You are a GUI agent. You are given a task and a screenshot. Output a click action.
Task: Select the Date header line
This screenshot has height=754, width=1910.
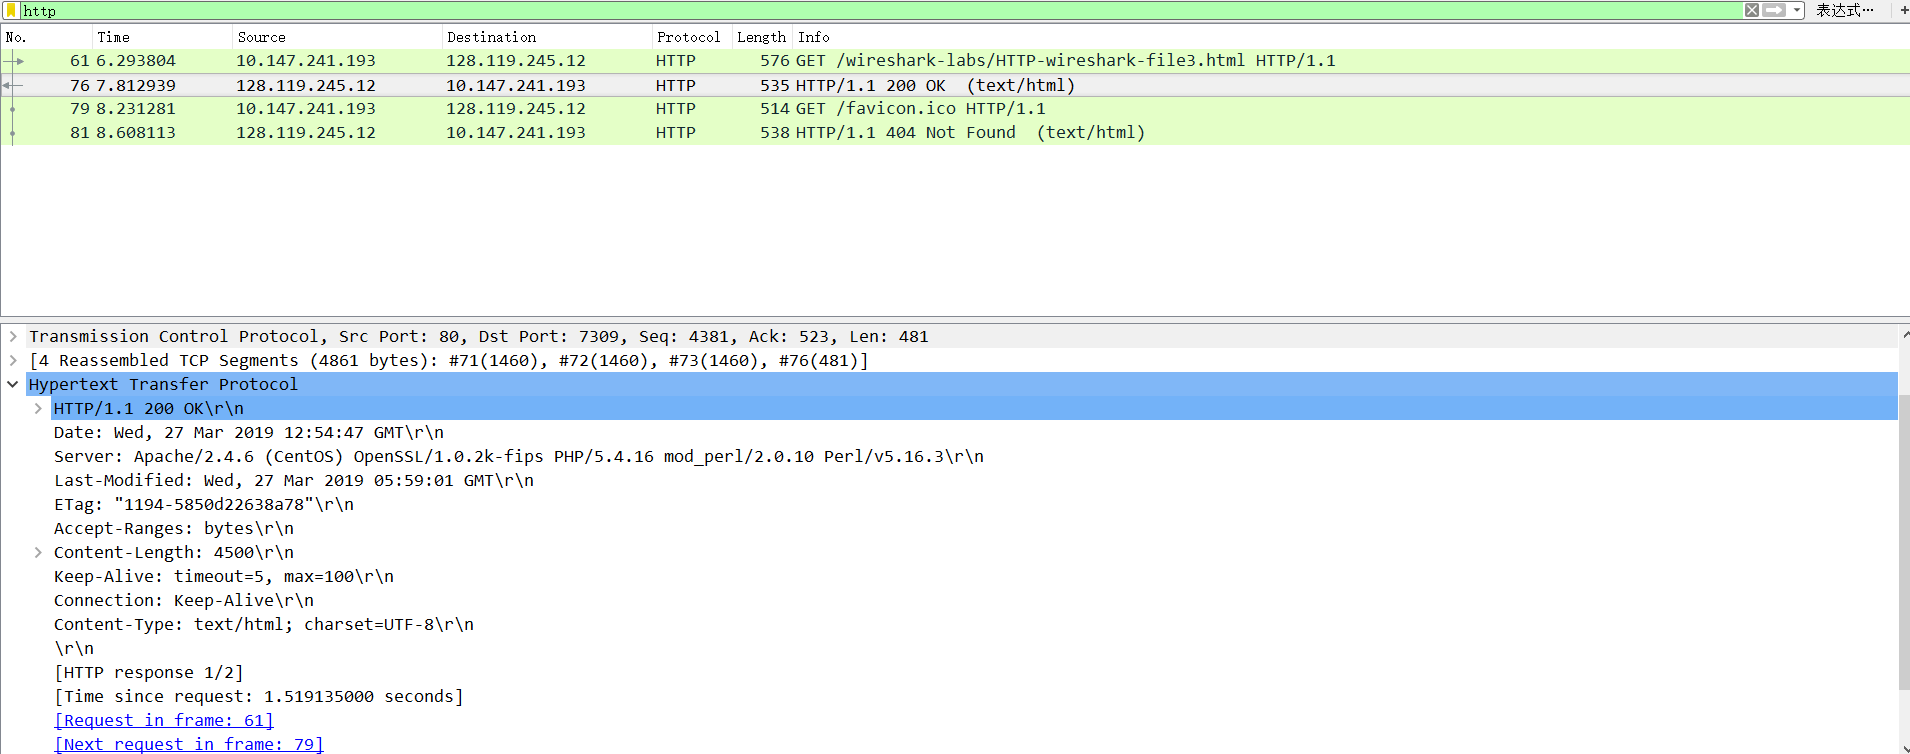click(249, 433)
